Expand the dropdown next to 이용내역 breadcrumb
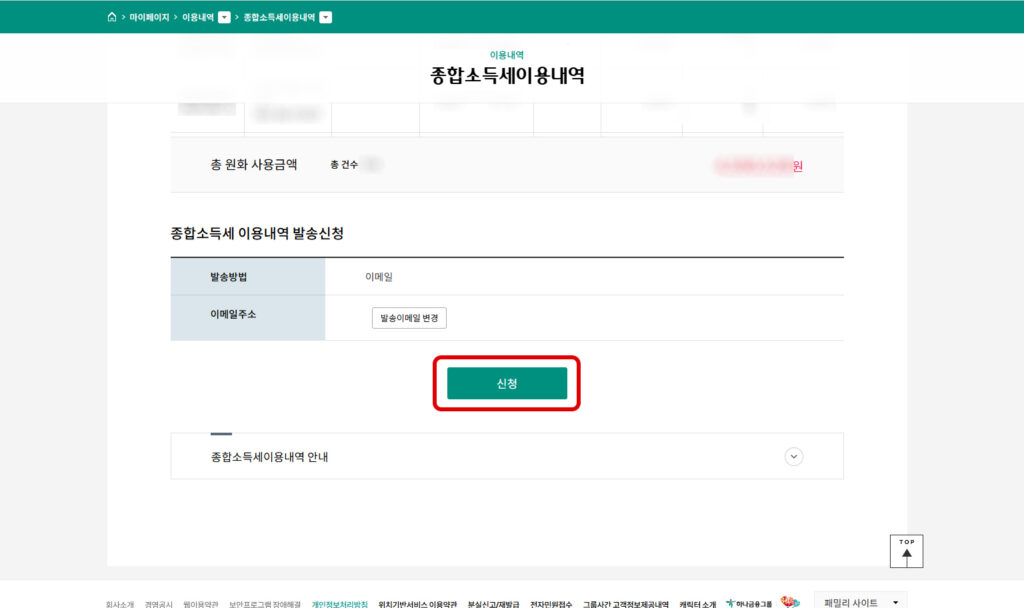 [225, 17]
